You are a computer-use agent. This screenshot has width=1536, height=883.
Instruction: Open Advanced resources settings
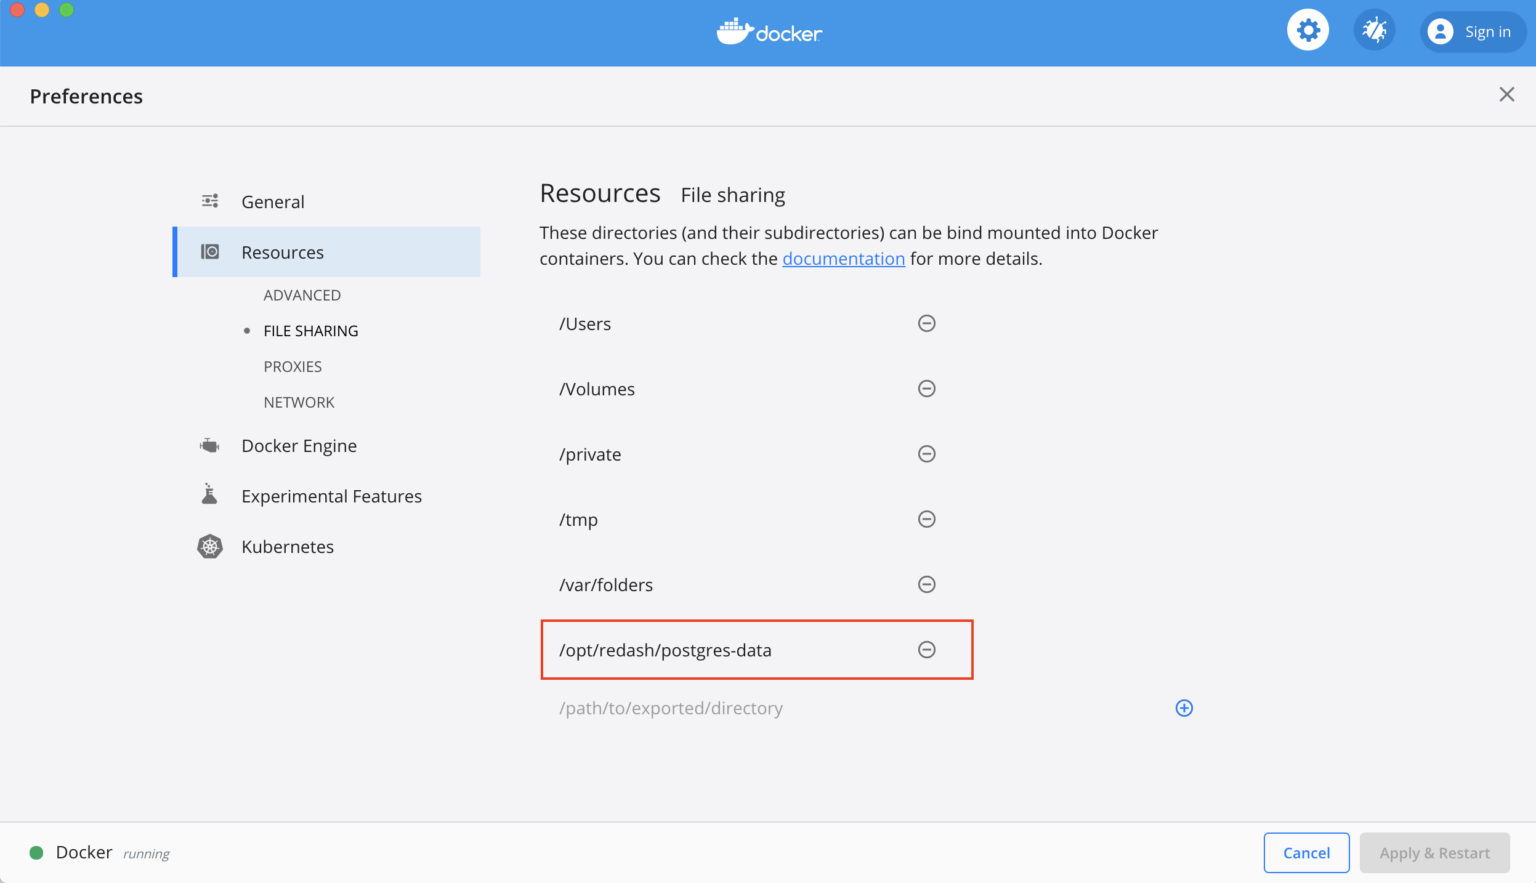pos(302,295)
